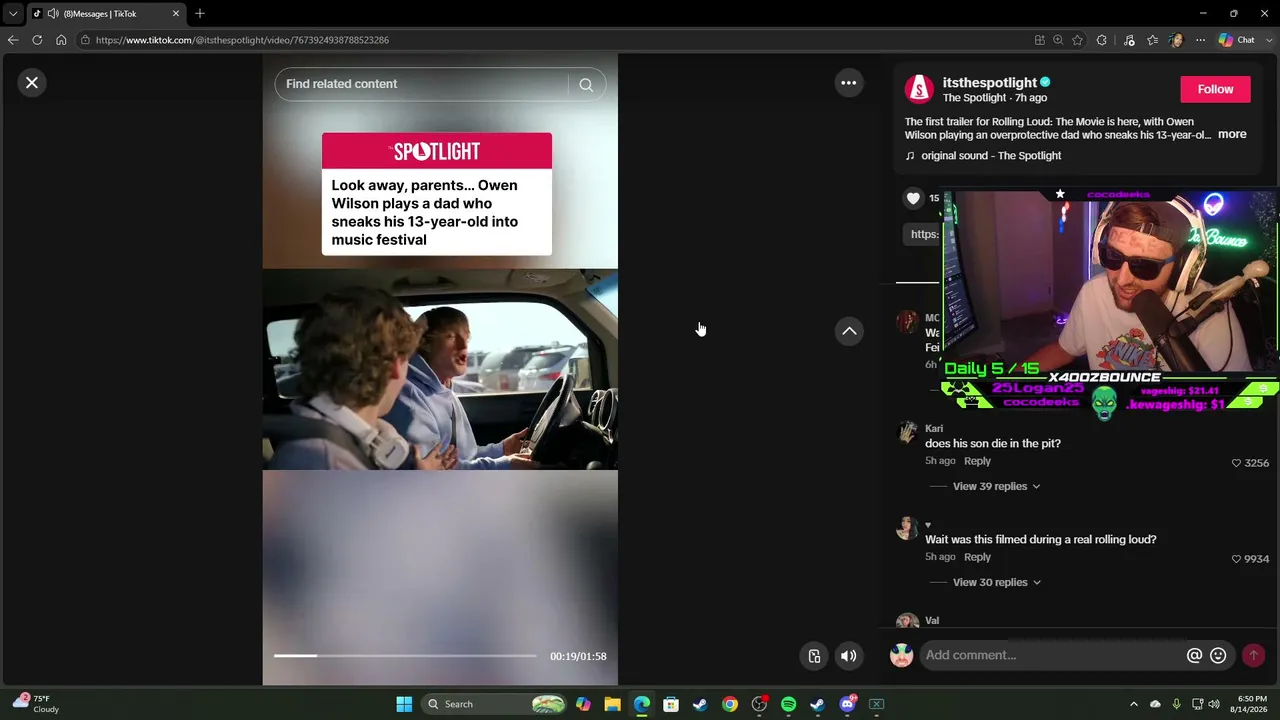Screen dimensions: 1280x720
Task: Open Spotify from taskbar
Action: coord(788,704)
